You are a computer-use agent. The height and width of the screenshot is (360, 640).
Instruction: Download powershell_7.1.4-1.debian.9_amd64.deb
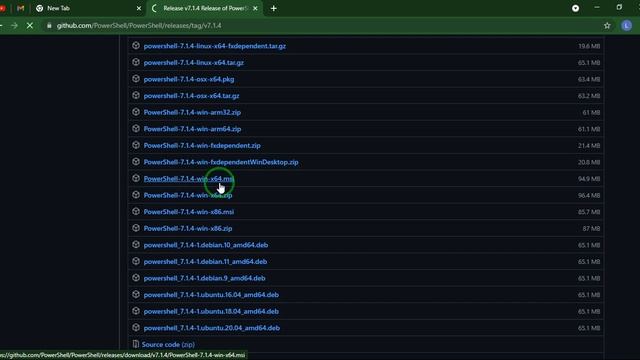point(204,278)
